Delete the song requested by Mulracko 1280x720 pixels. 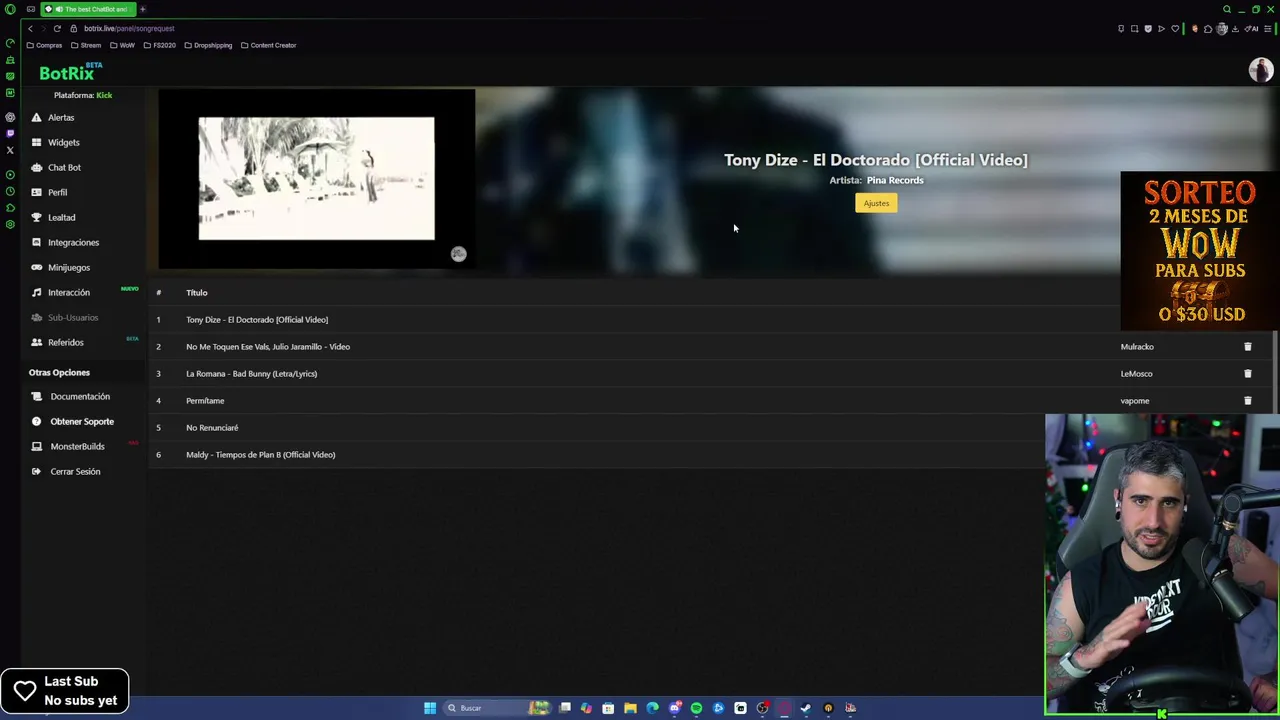click(x=1247, y=346)
